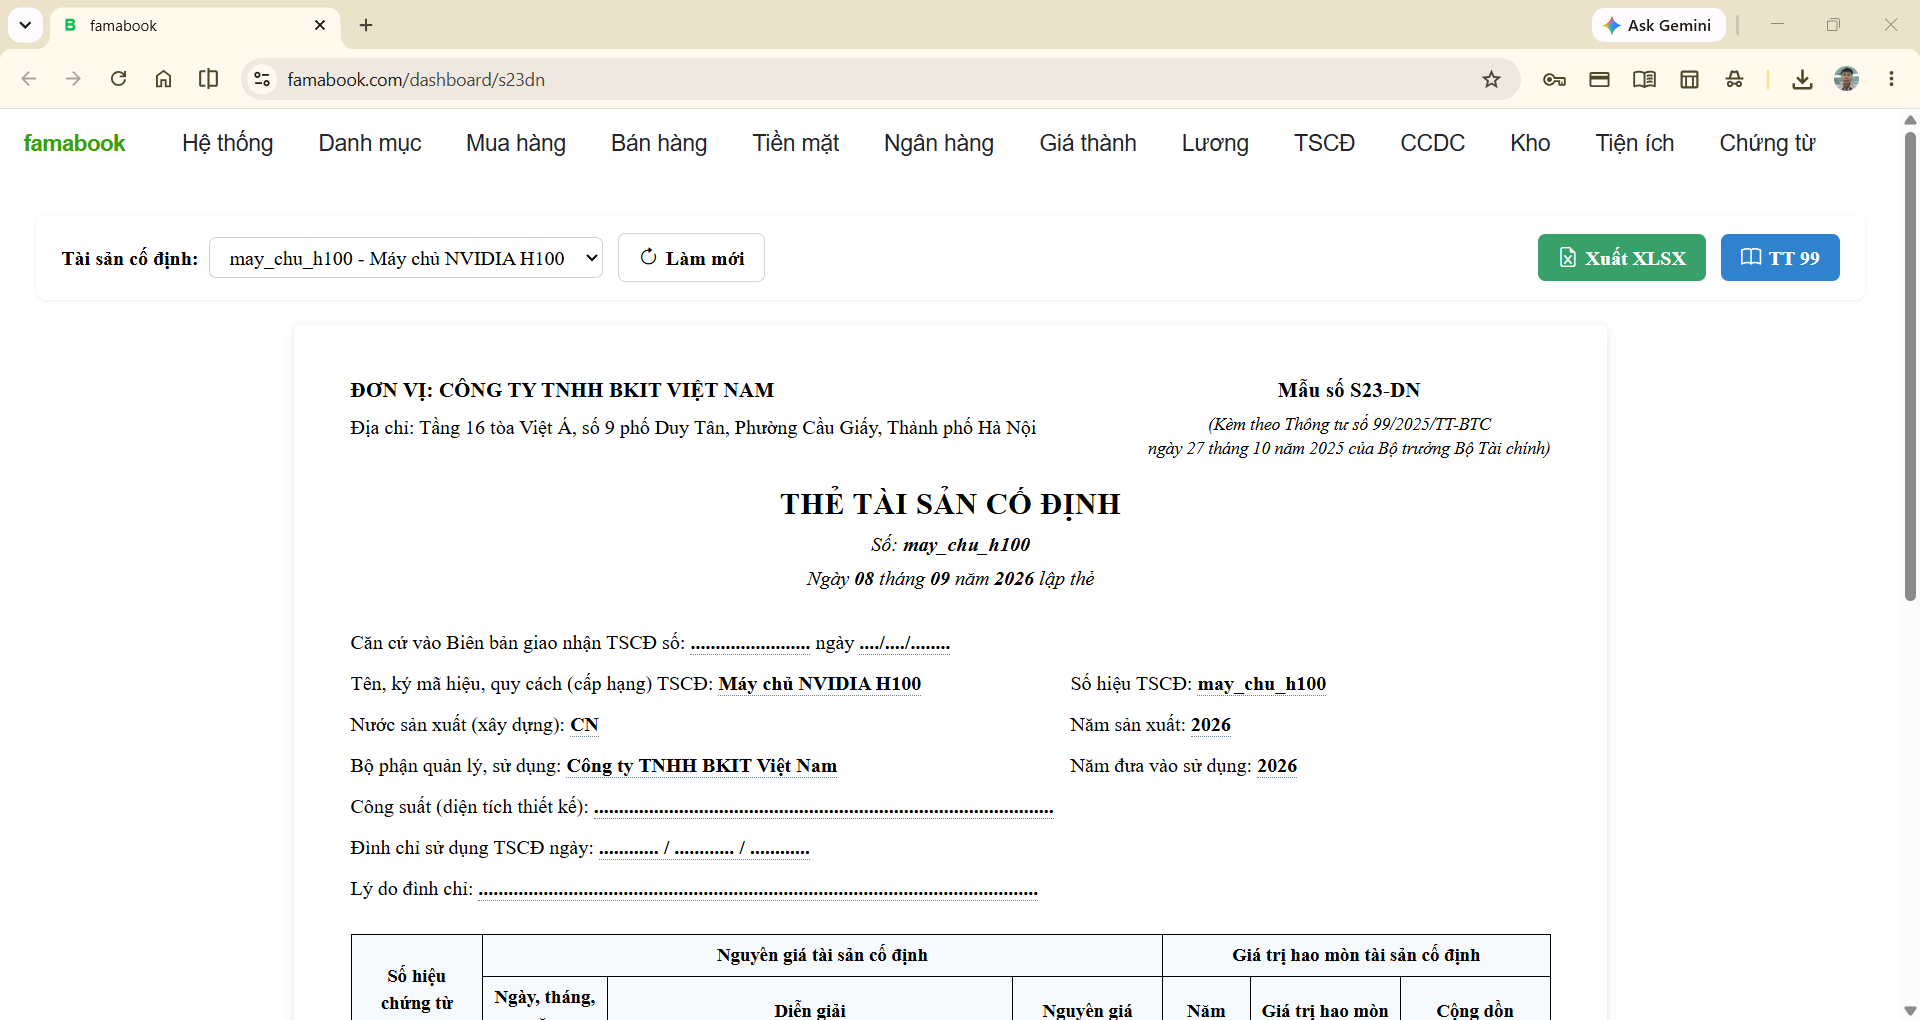Viewport: 1920px width, 1020px height.
Task: Click the browser back arrow
Action: point(29,79)
